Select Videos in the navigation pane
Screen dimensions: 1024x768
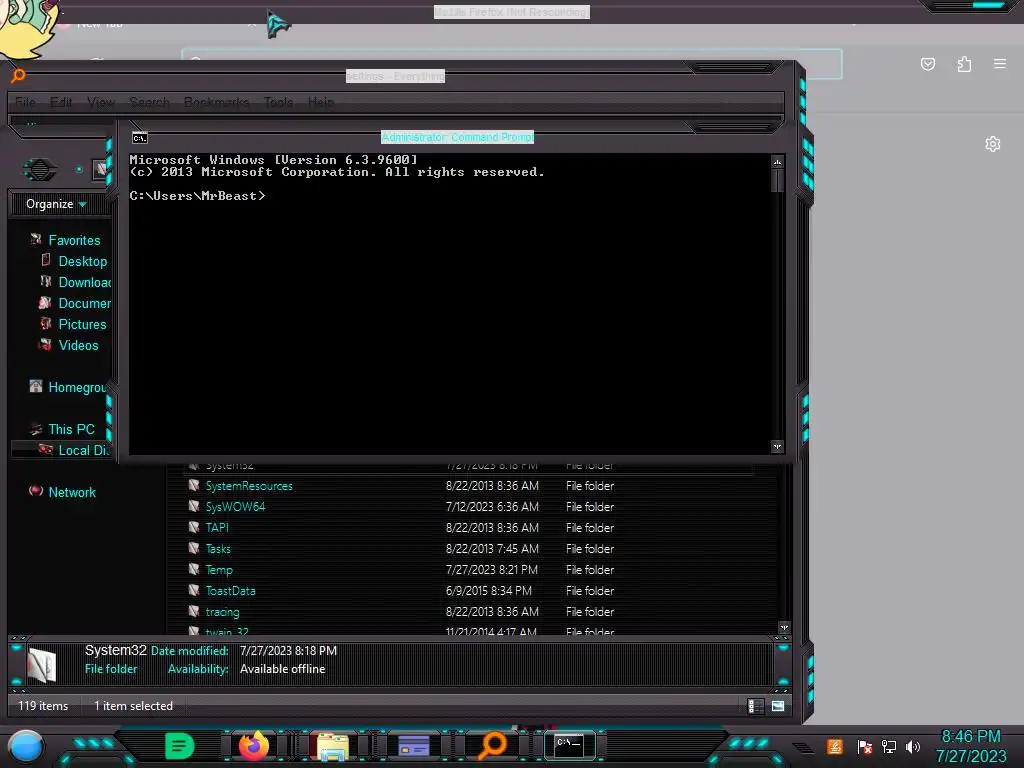coord(78,345)
